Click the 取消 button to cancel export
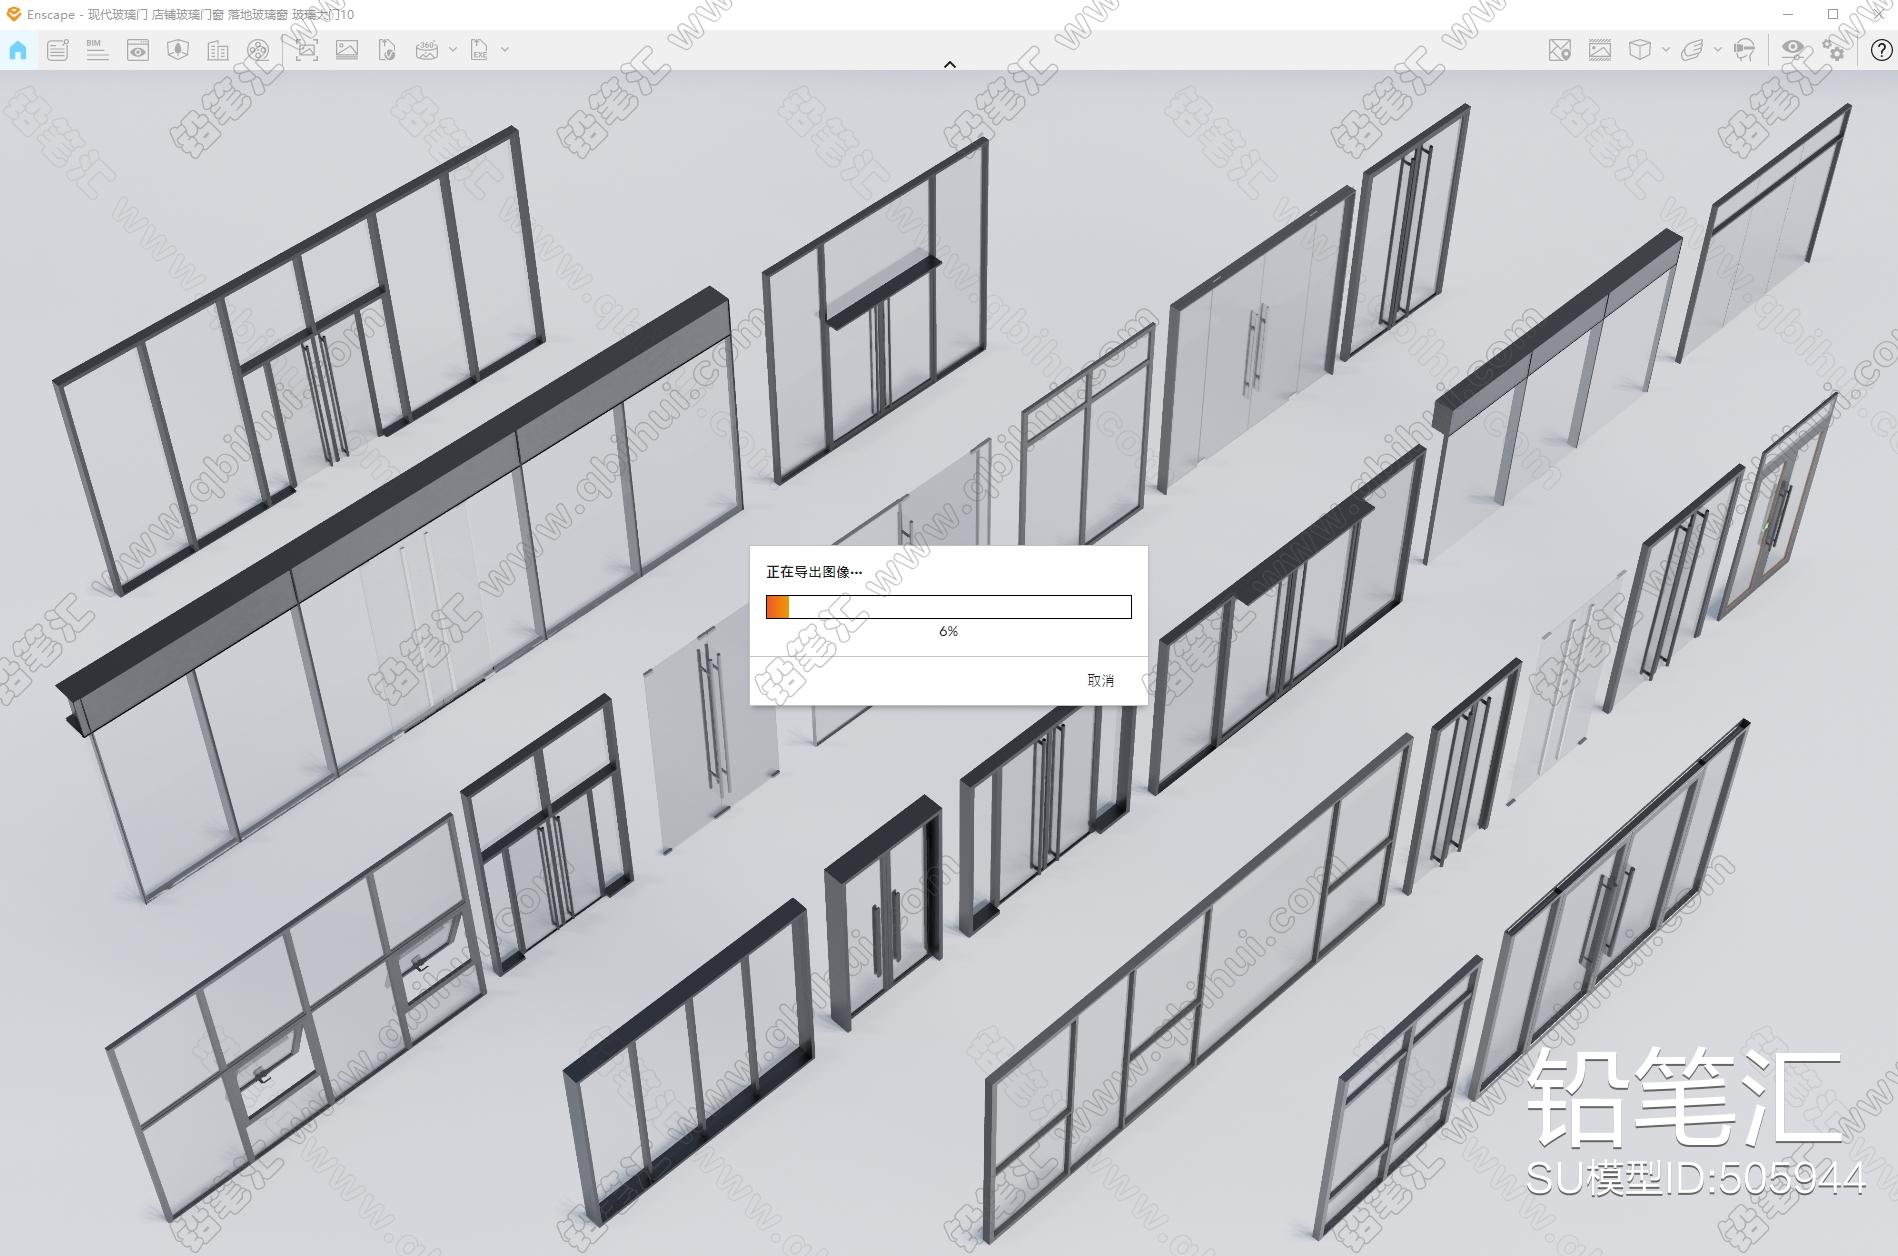Screen dimensions: 1898x1256 pyautogui.click(x=1100, y=680)
